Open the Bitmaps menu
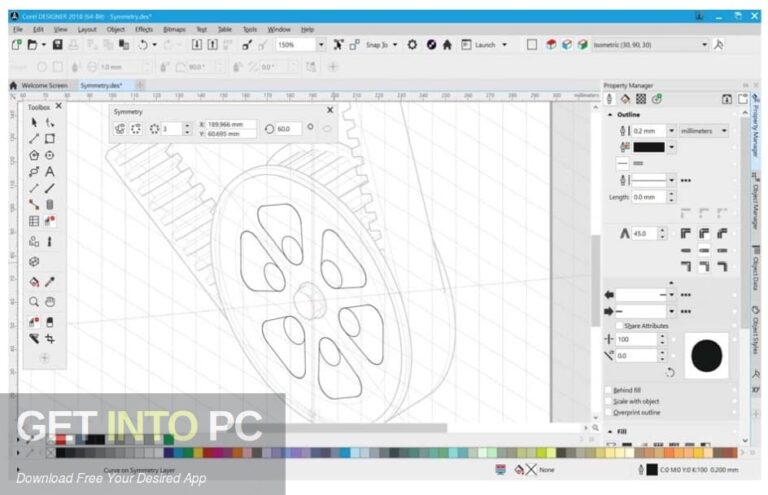Viewport: 768px width, 495px height. point(174,29)
